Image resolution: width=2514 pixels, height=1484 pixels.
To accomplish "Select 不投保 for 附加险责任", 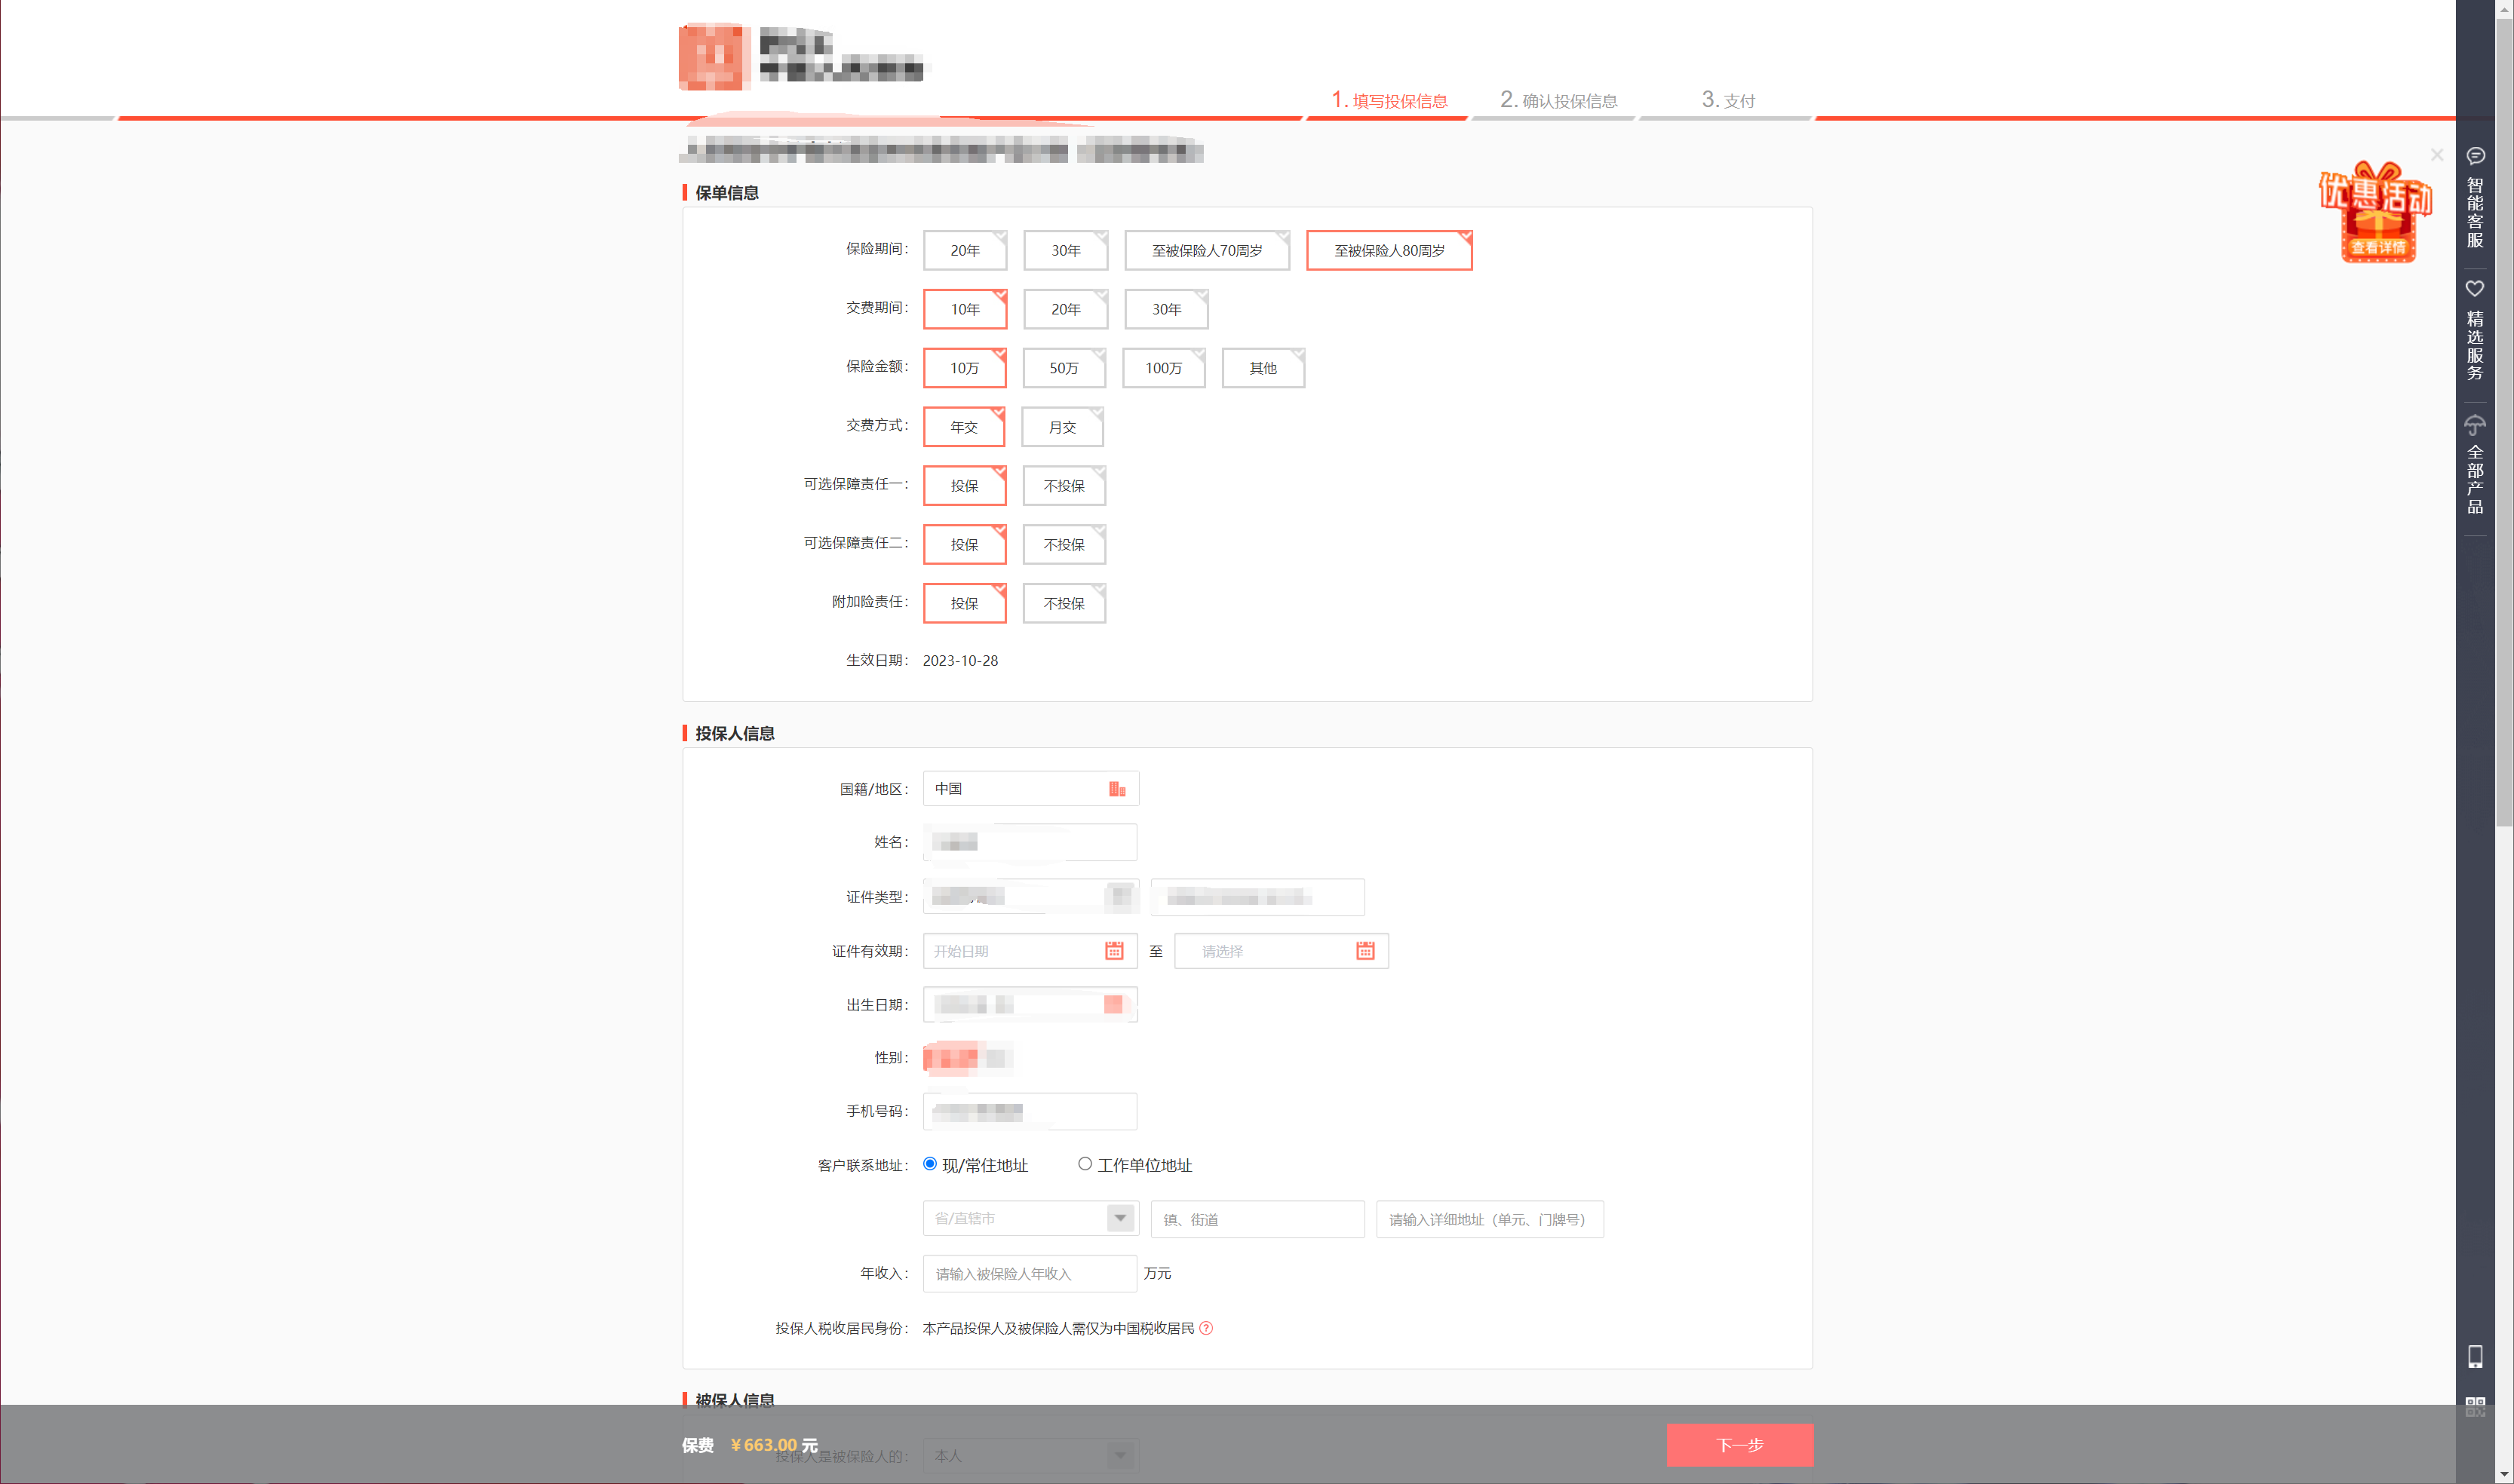I will coord(1064,604).
